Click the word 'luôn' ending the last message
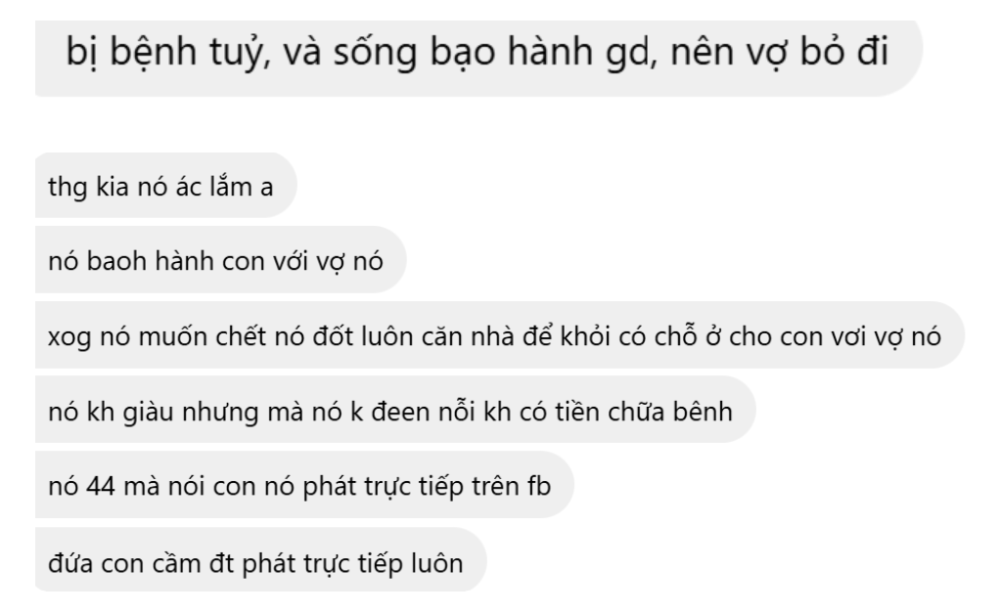The height and width of the screenshot is (614, 1000). pos(436,563)
